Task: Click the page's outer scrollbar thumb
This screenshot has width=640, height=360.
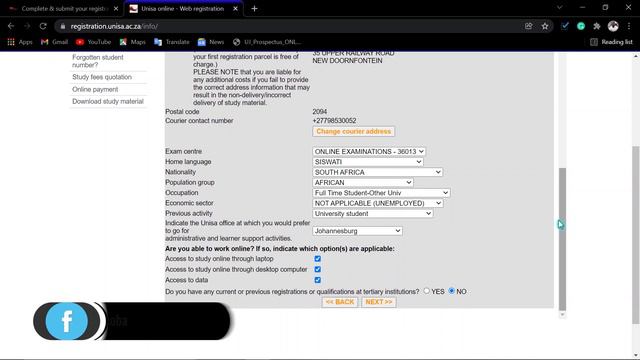Action: point(636,235)
